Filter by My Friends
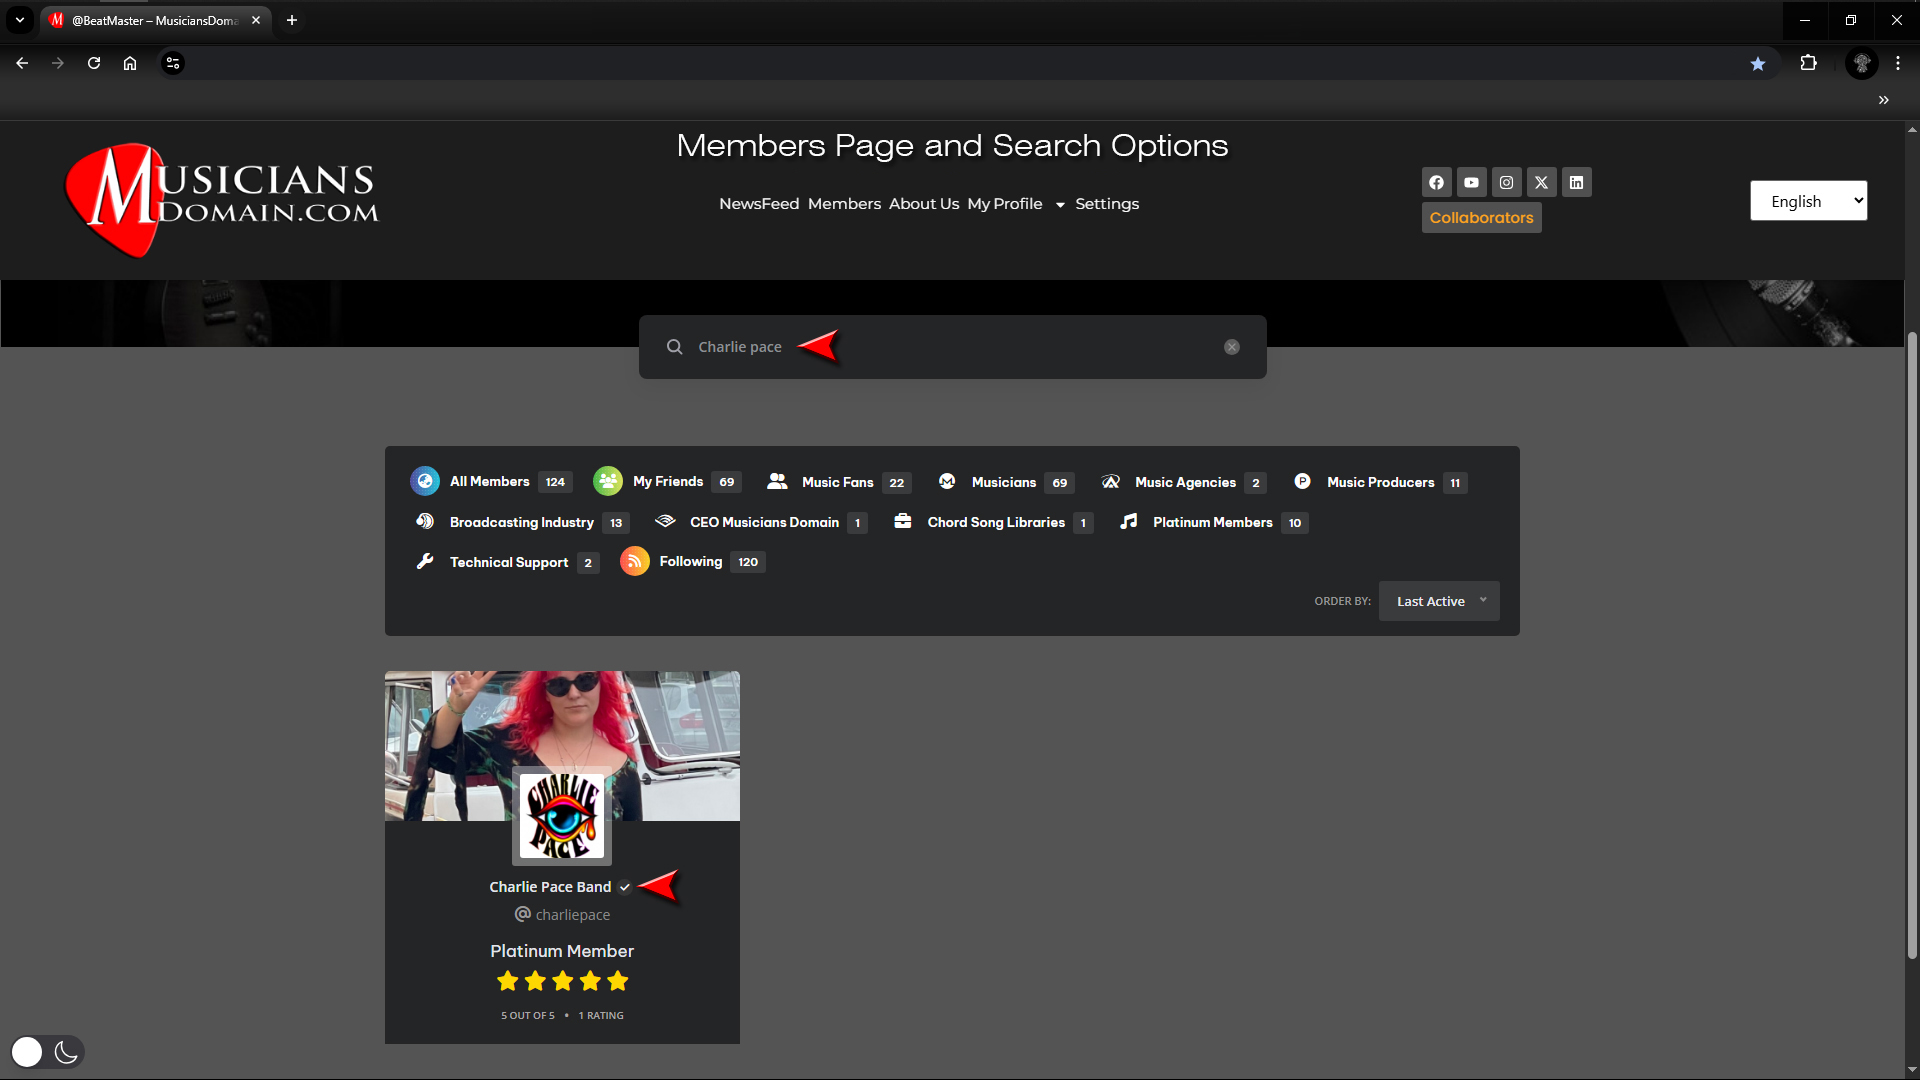The width and height of the screenshot is (1920, 1080). 667,482
